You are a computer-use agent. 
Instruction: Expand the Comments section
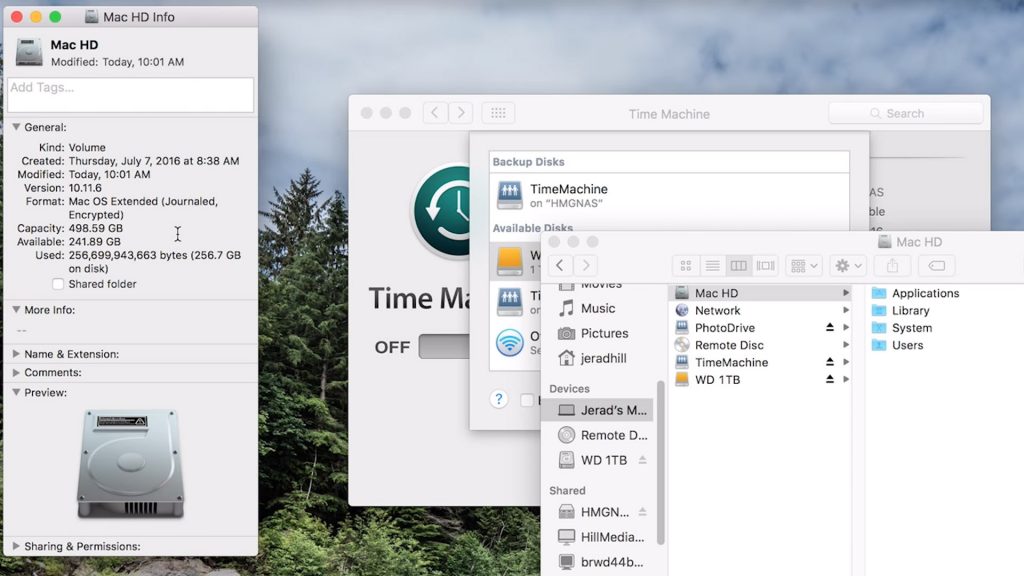16,372
